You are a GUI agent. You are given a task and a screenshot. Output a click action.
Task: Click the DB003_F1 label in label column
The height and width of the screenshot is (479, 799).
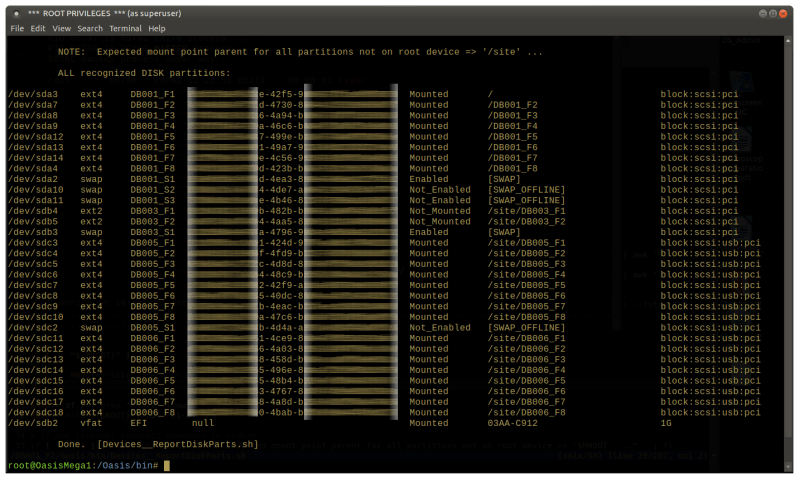pos(152,211)
